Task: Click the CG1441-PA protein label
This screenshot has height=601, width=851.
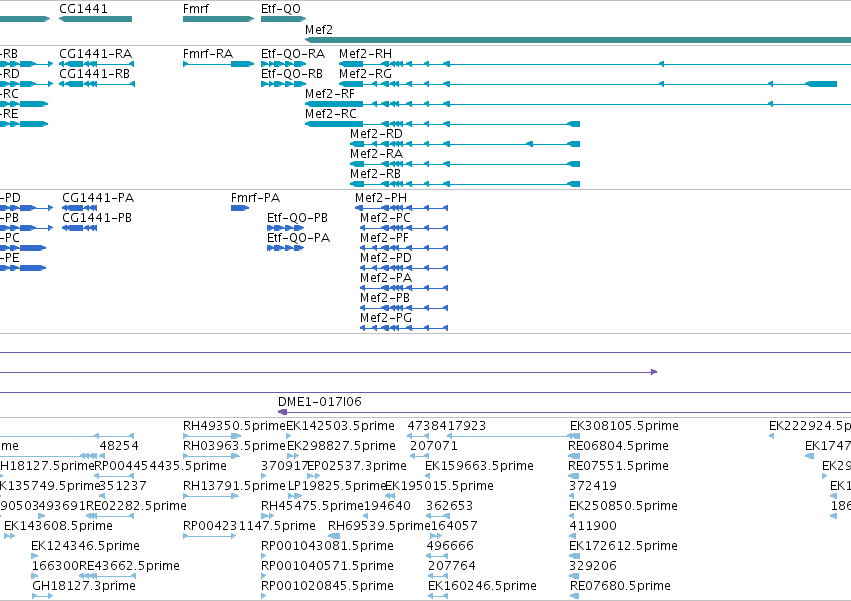Action: [98, 198]
